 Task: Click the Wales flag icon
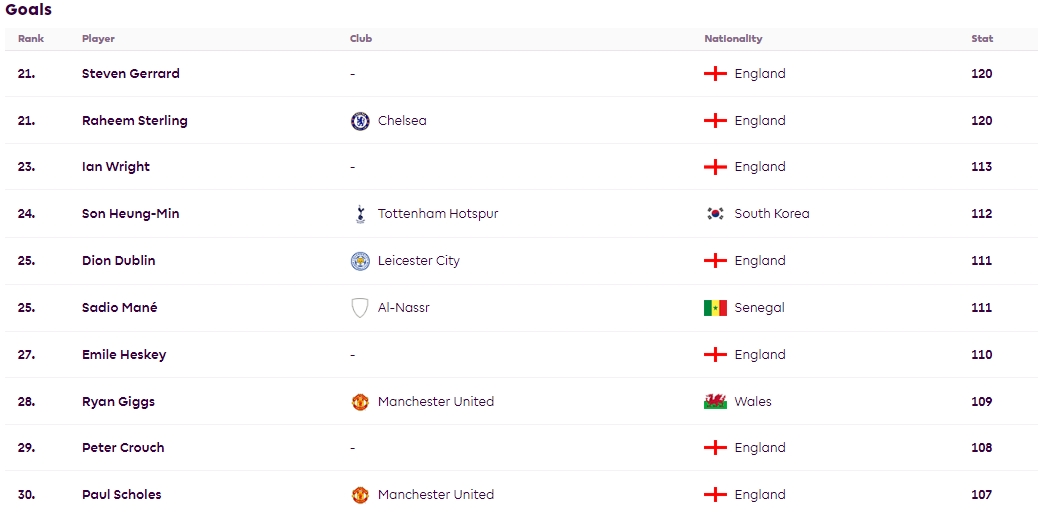tap(715, 402)
